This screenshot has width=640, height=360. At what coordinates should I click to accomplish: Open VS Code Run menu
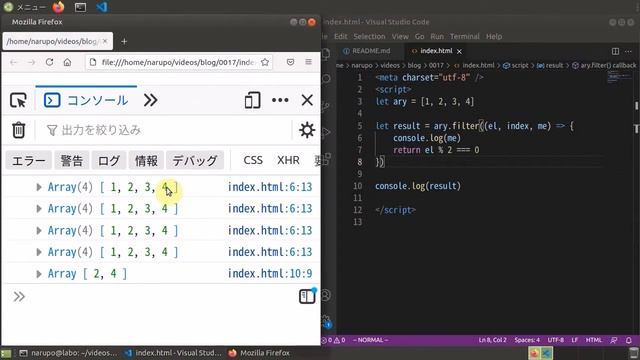point(437,36)
